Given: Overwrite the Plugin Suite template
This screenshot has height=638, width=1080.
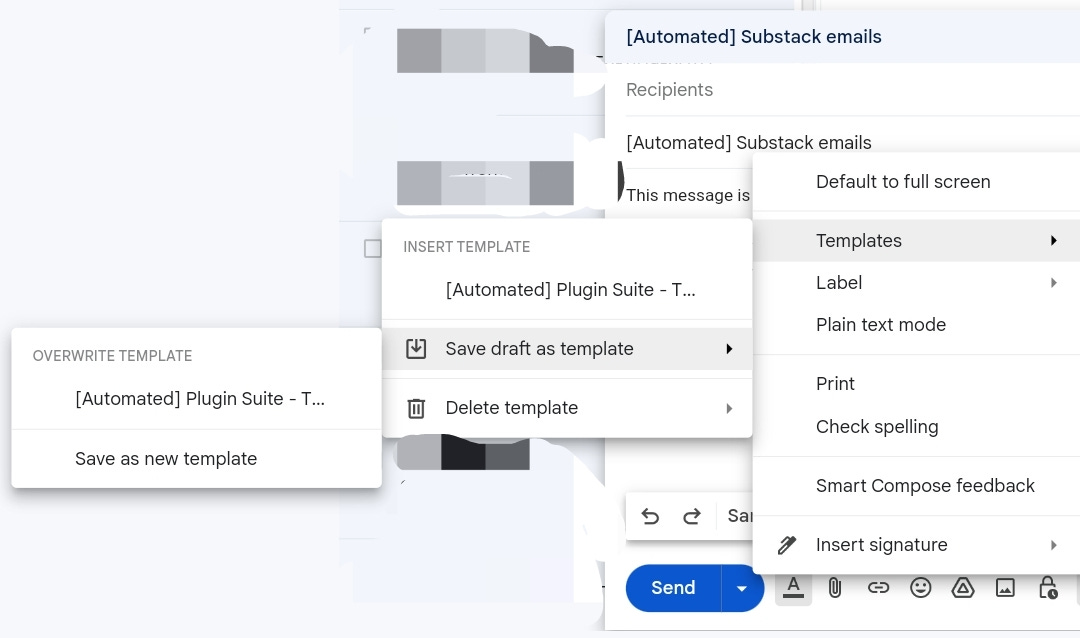Looking at the screenshot, I should (x=196, y=399).
